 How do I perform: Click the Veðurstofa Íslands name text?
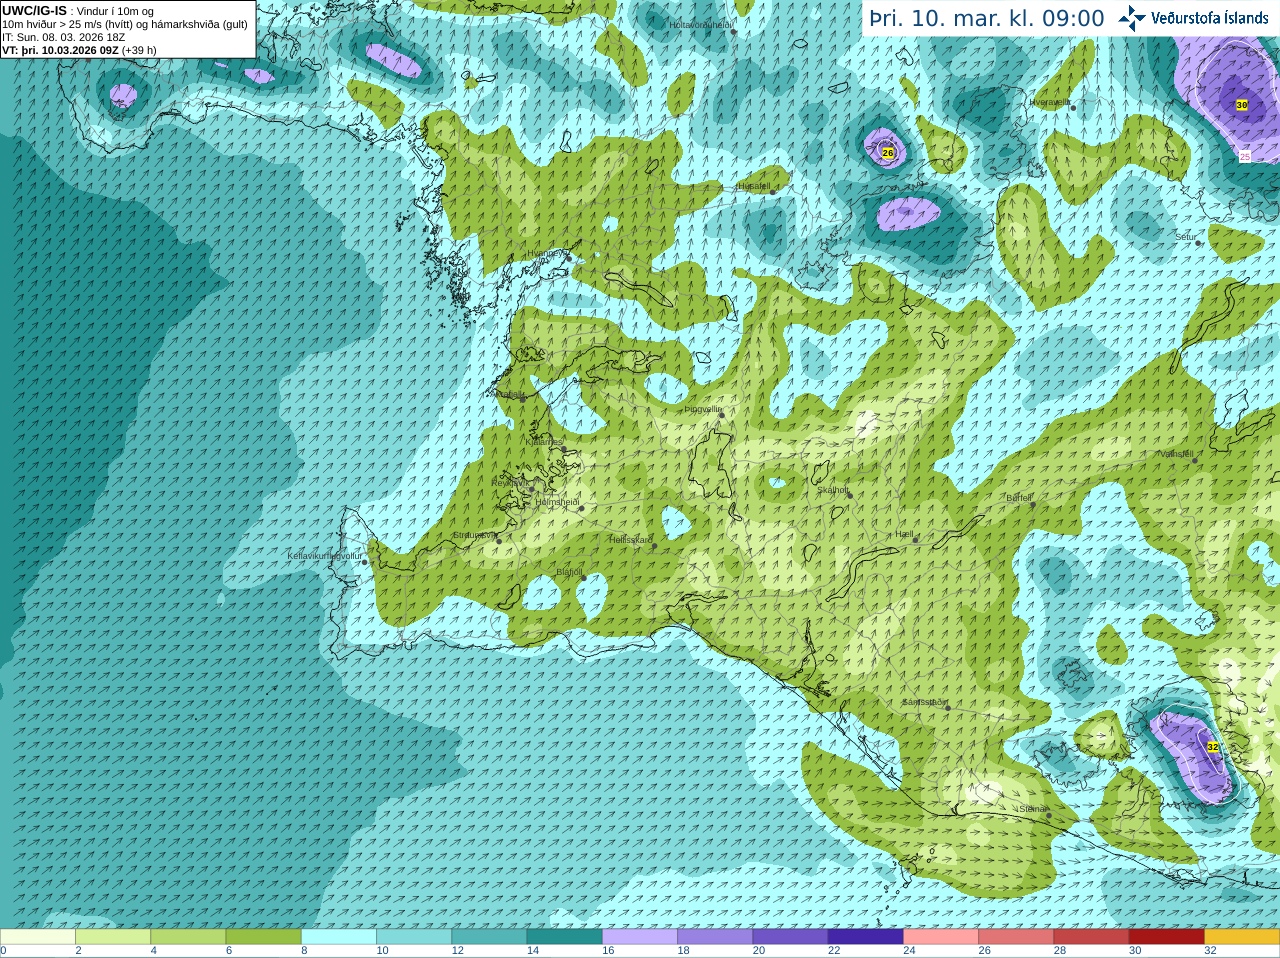pos(1210,18)
